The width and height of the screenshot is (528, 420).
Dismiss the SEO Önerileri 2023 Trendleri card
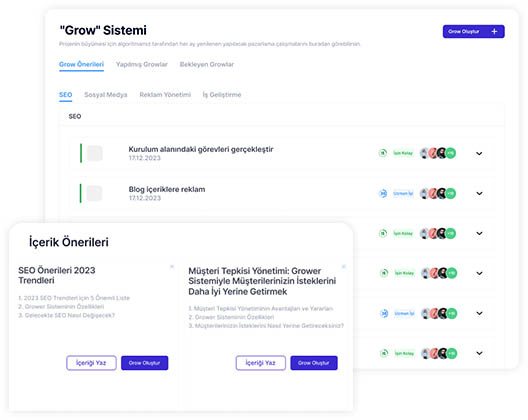pos(172,266)
